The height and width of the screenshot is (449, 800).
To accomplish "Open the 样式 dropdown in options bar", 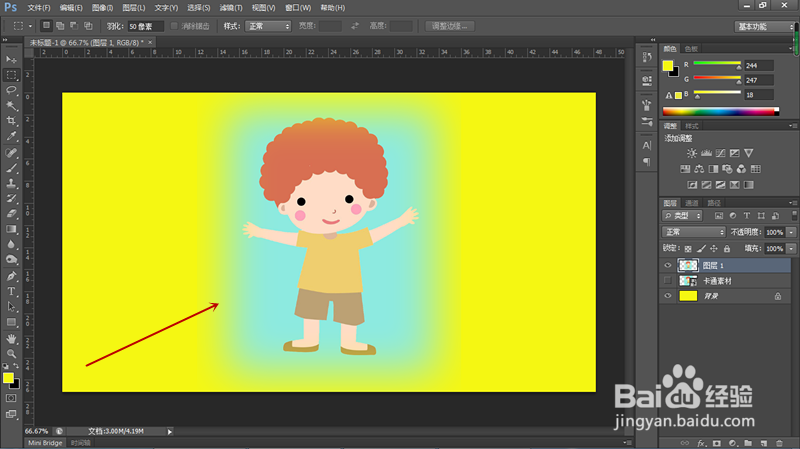I will click(x=268, y=26).
